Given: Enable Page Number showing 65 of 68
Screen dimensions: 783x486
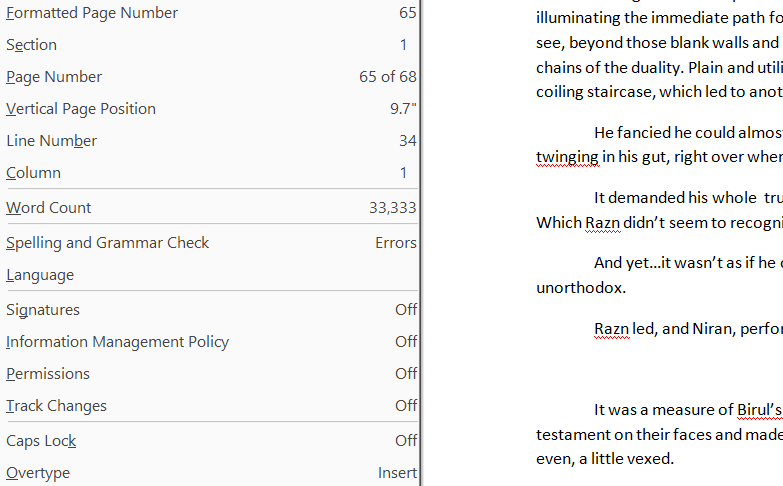Looking at the screenshot, I should point(54,77).
